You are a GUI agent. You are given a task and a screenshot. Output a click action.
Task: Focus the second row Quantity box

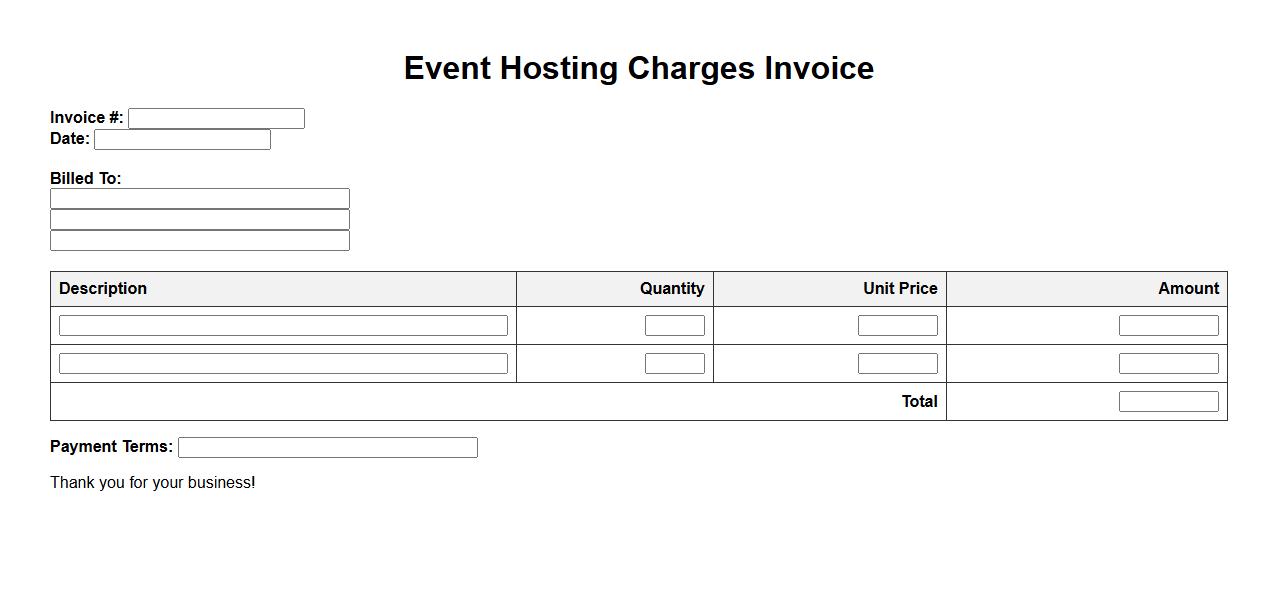674,363
